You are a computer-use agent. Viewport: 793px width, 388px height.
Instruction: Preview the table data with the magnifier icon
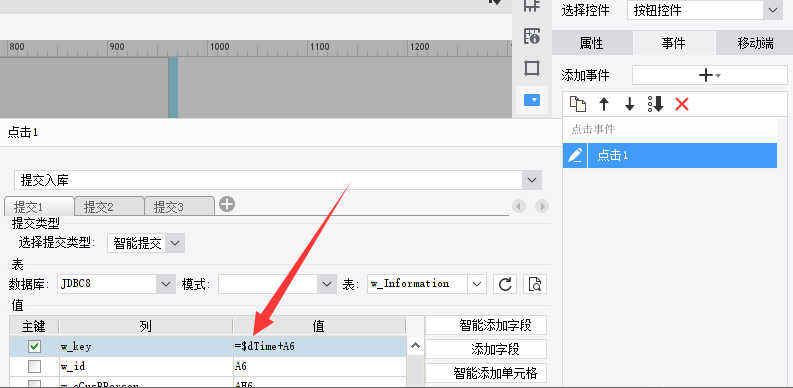pos(535,284)
